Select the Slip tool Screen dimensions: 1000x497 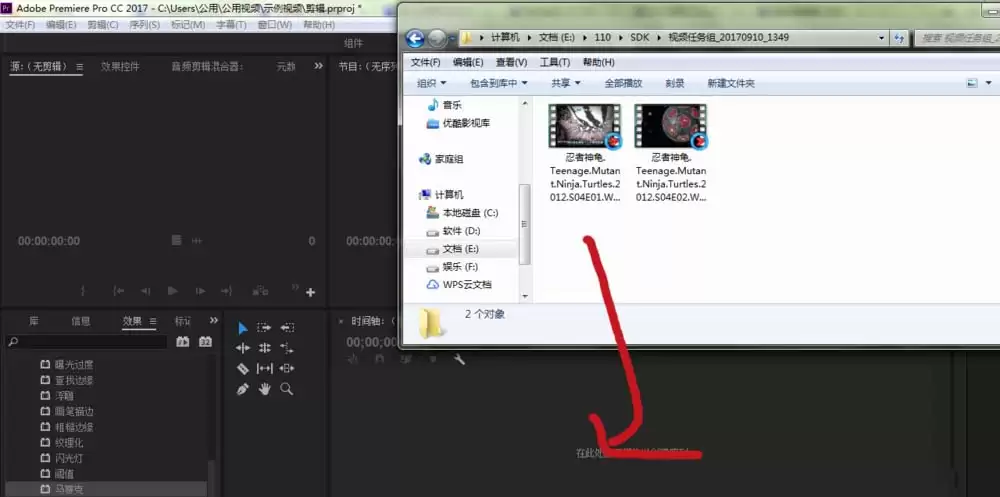265,368
